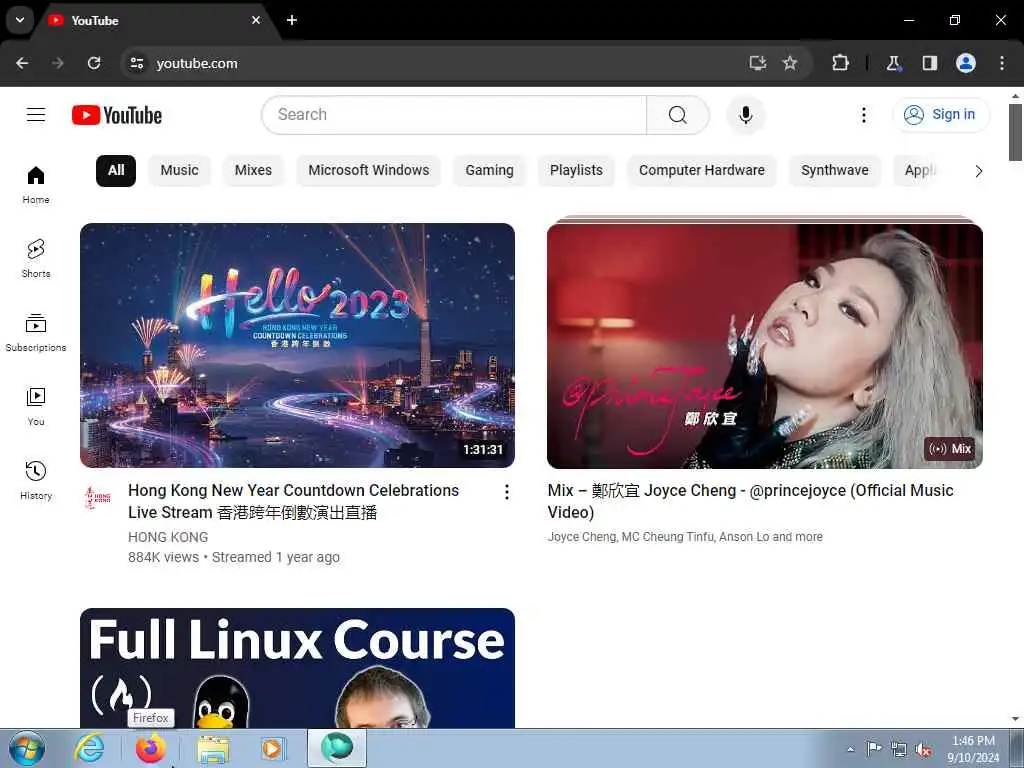Viewport: 1024px width, 768px height.
Task: Open the HONG KONG channel name link
Action: click(168, 537)
